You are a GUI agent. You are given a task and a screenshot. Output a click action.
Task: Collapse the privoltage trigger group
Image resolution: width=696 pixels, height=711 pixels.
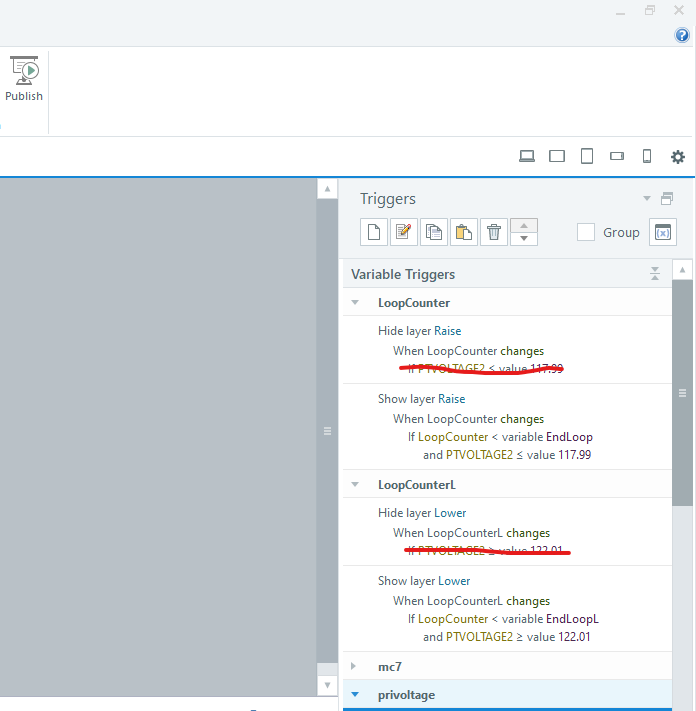click(355, 694)
